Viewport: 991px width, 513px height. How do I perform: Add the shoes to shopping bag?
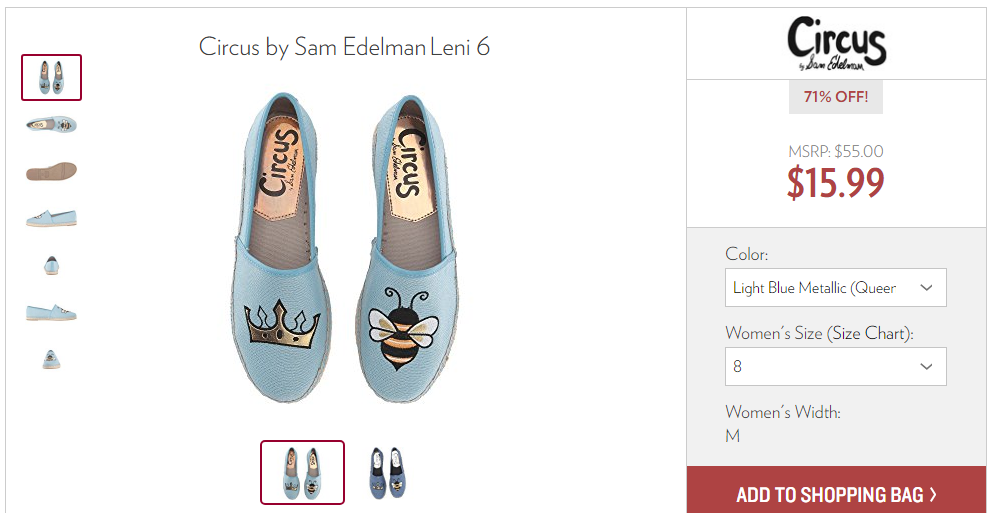click(836, 493)
